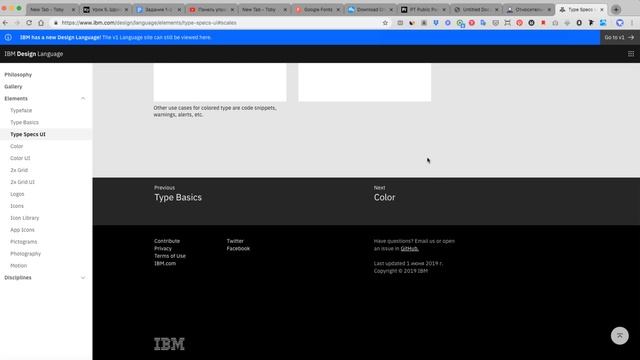The height and width of the screenshot is (360, 640).
Task: Expand the Disciplines section chevron
Action: click(x=83, y=278)
